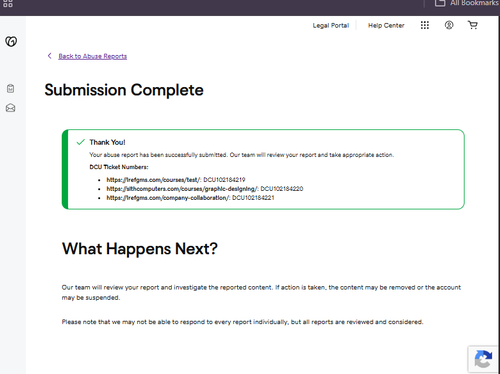Click the What Happens Next? heading

click(x=140, y=249)
